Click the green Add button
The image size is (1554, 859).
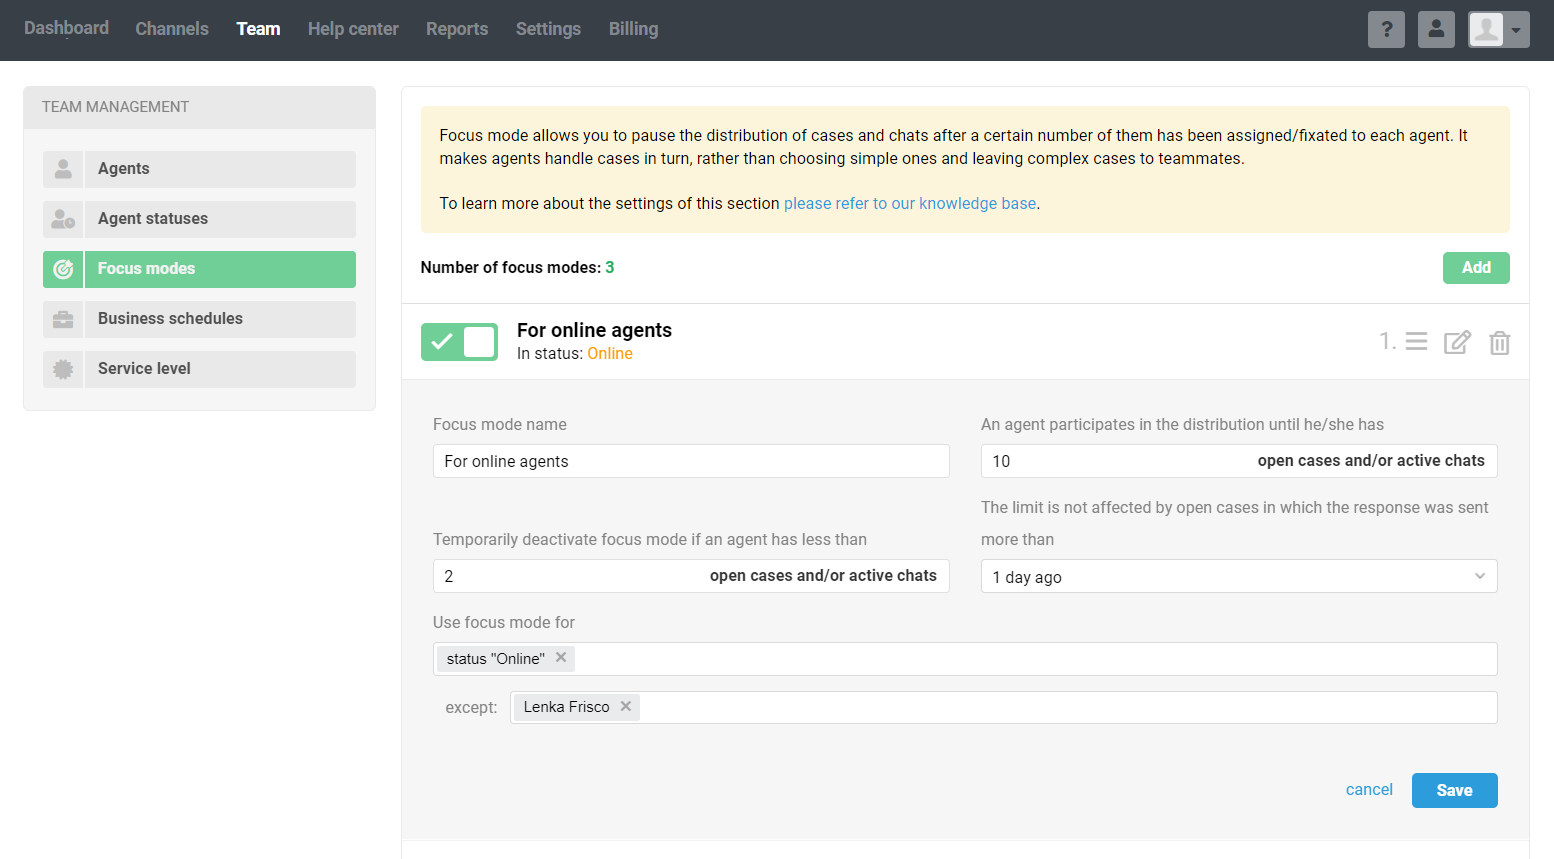(x=1475, y=268)
